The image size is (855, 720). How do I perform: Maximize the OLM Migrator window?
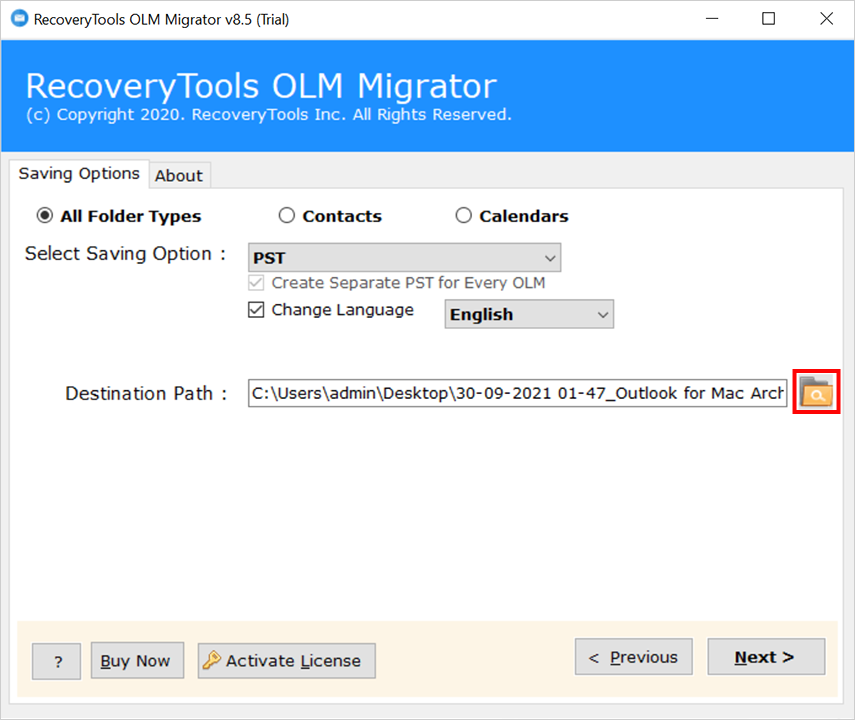[x=769, y=19]
